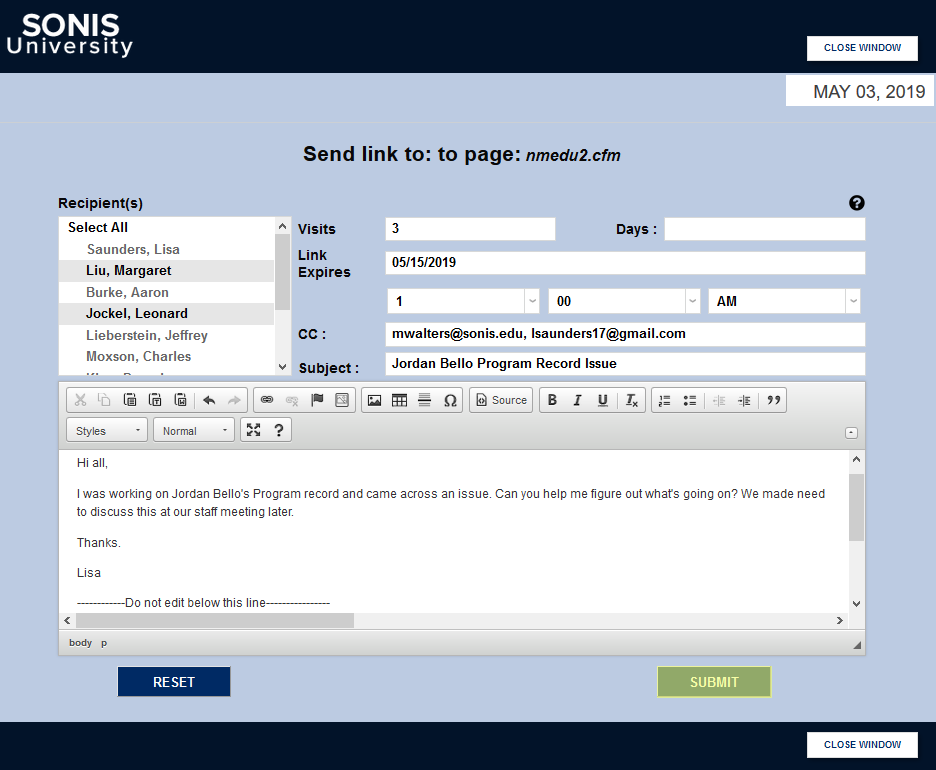Open the Styles dropdown
This screenshot has width=936, height=770.
coord(107,430)
